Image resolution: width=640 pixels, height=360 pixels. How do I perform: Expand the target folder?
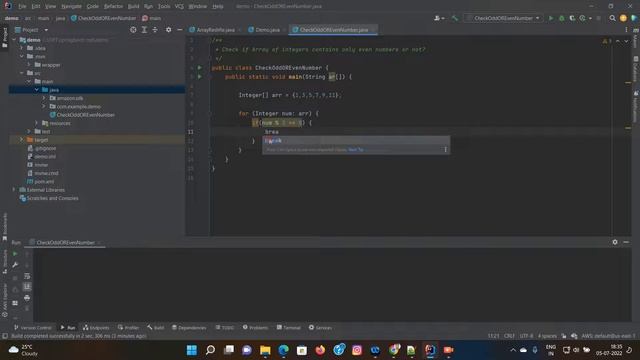click(x=22, y=140)
